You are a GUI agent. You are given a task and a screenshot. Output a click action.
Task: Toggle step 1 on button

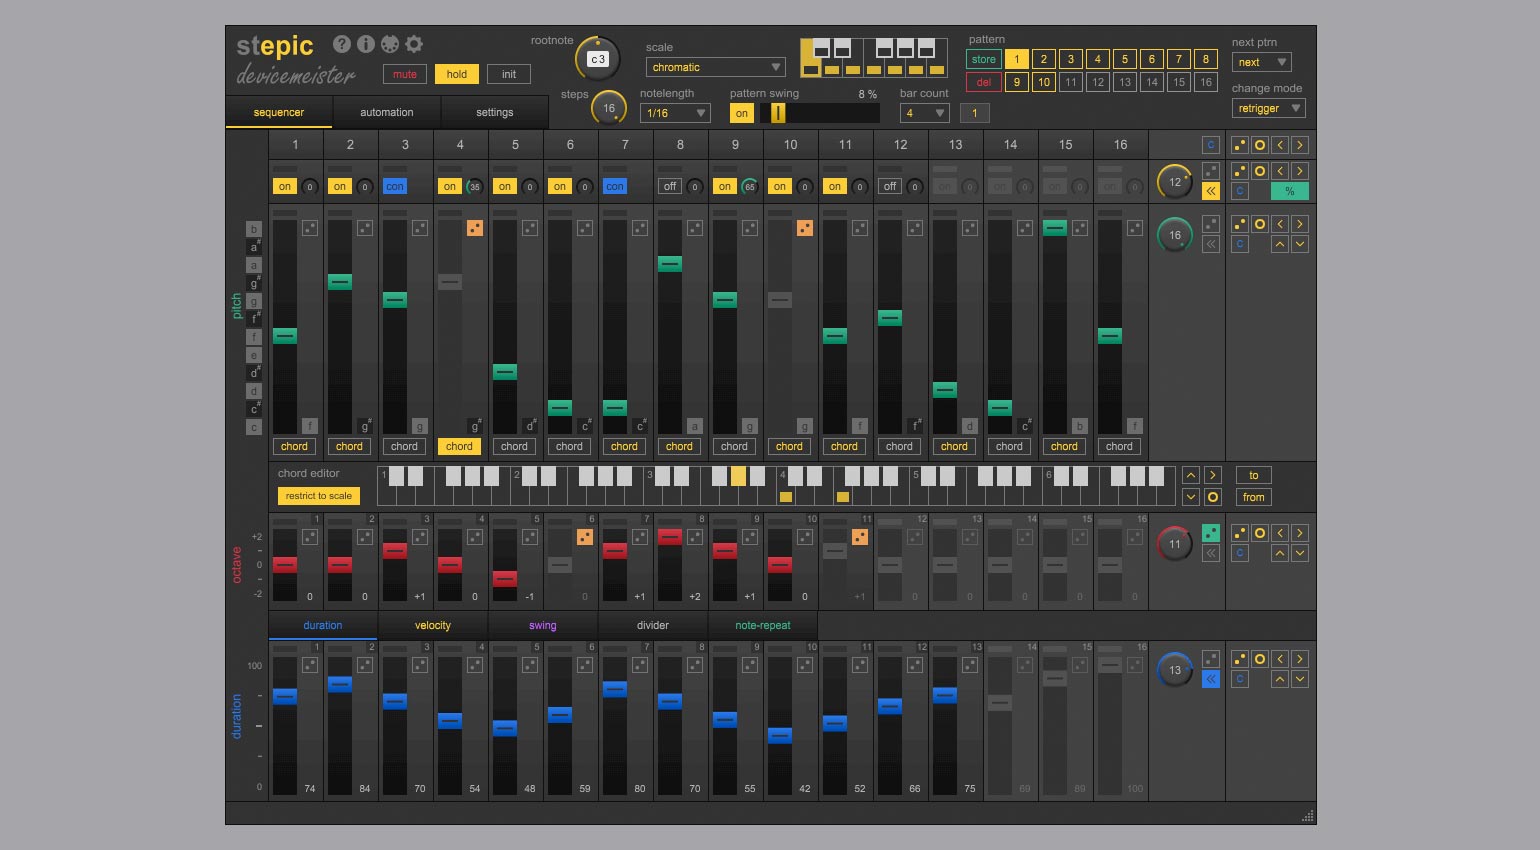pos(285,186)
